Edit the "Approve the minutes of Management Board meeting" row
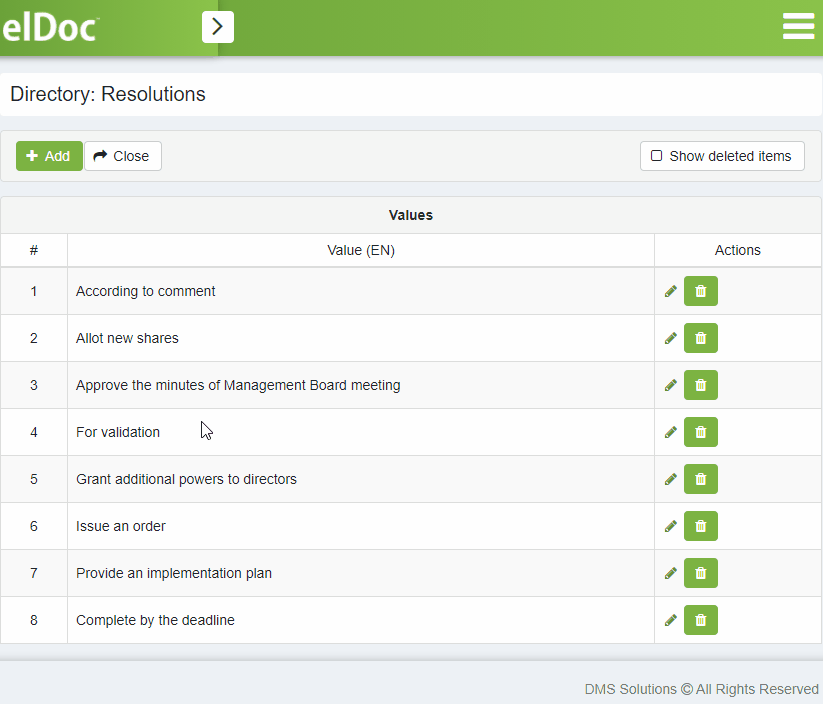This screenshot has width=823, height=704. [x=671, y=385]
